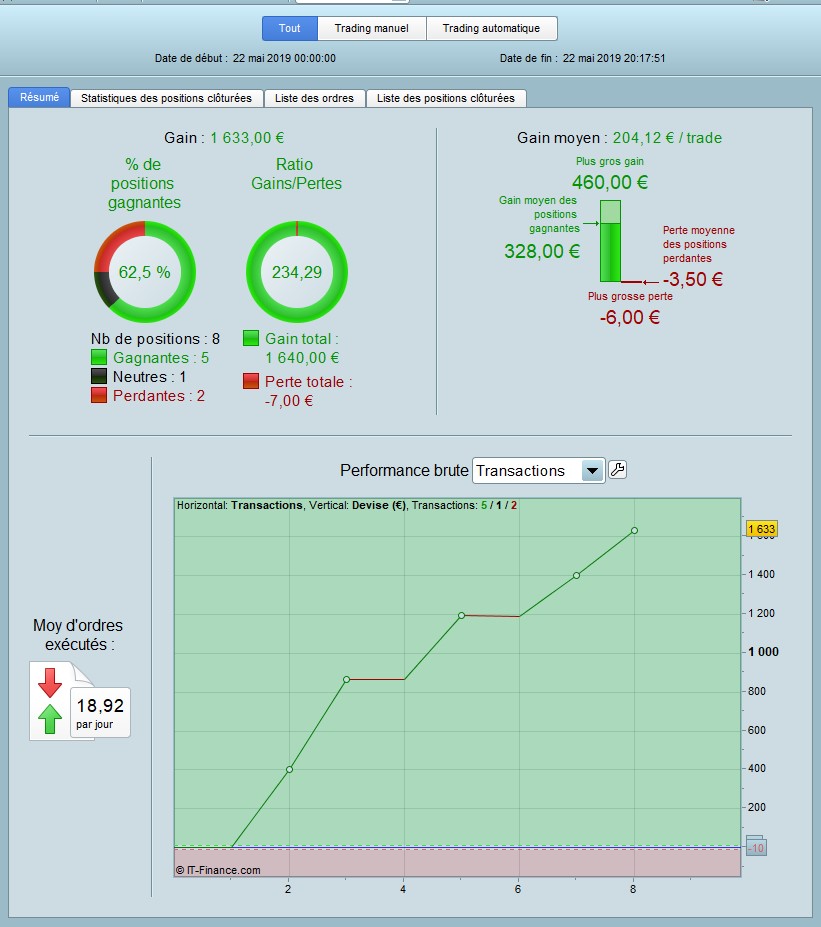Click the -3,50 € average loss value

693,279
